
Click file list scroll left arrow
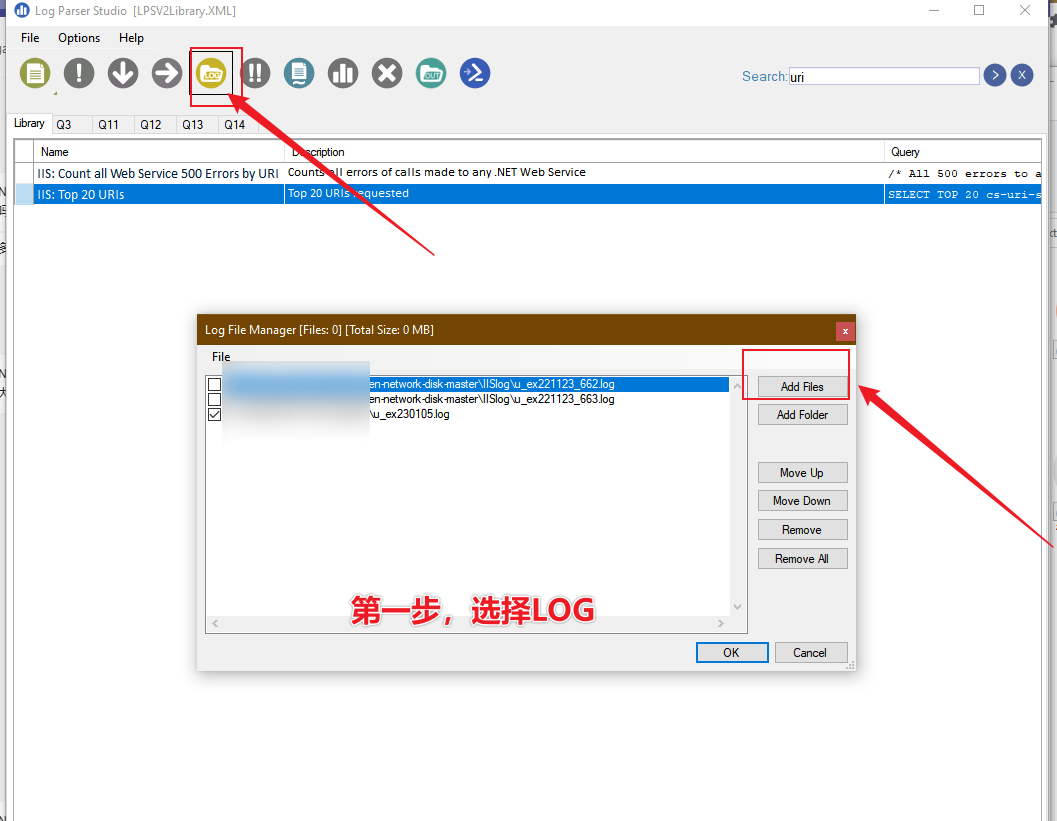point(215,624)
